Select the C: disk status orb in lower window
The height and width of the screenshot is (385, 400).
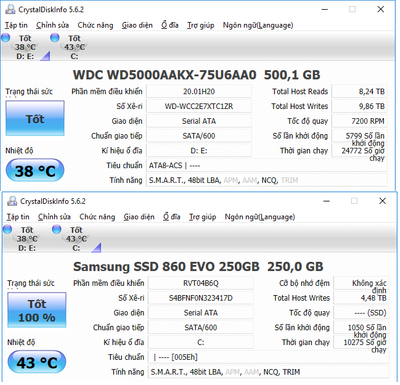click(57, 229)
